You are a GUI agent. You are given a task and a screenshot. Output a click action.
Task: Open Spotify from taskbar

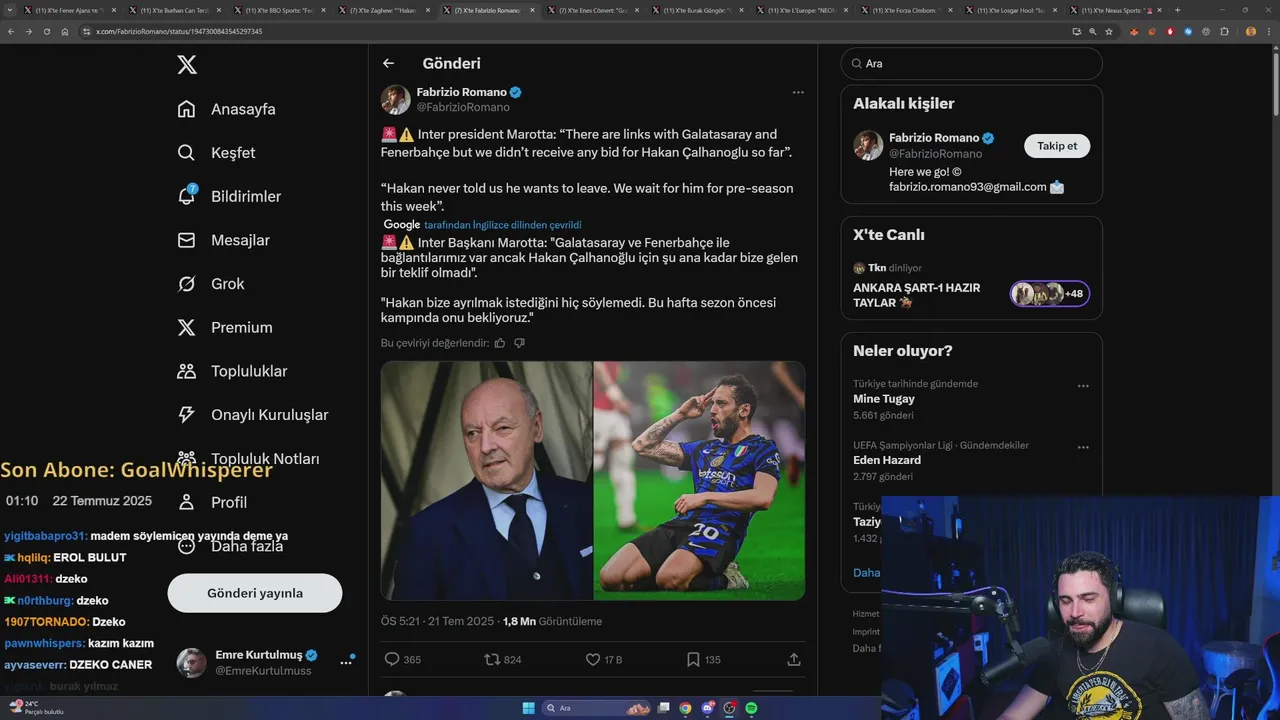click(x=751, y=708)
